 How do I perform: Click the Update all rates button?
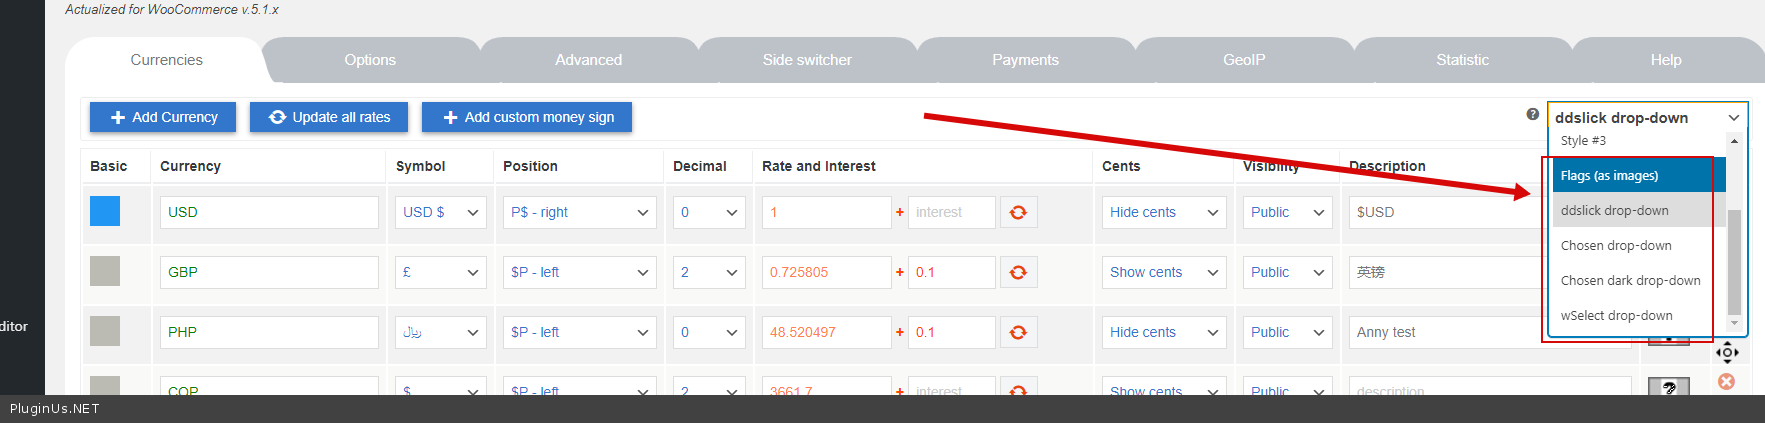tap(330, 117)
